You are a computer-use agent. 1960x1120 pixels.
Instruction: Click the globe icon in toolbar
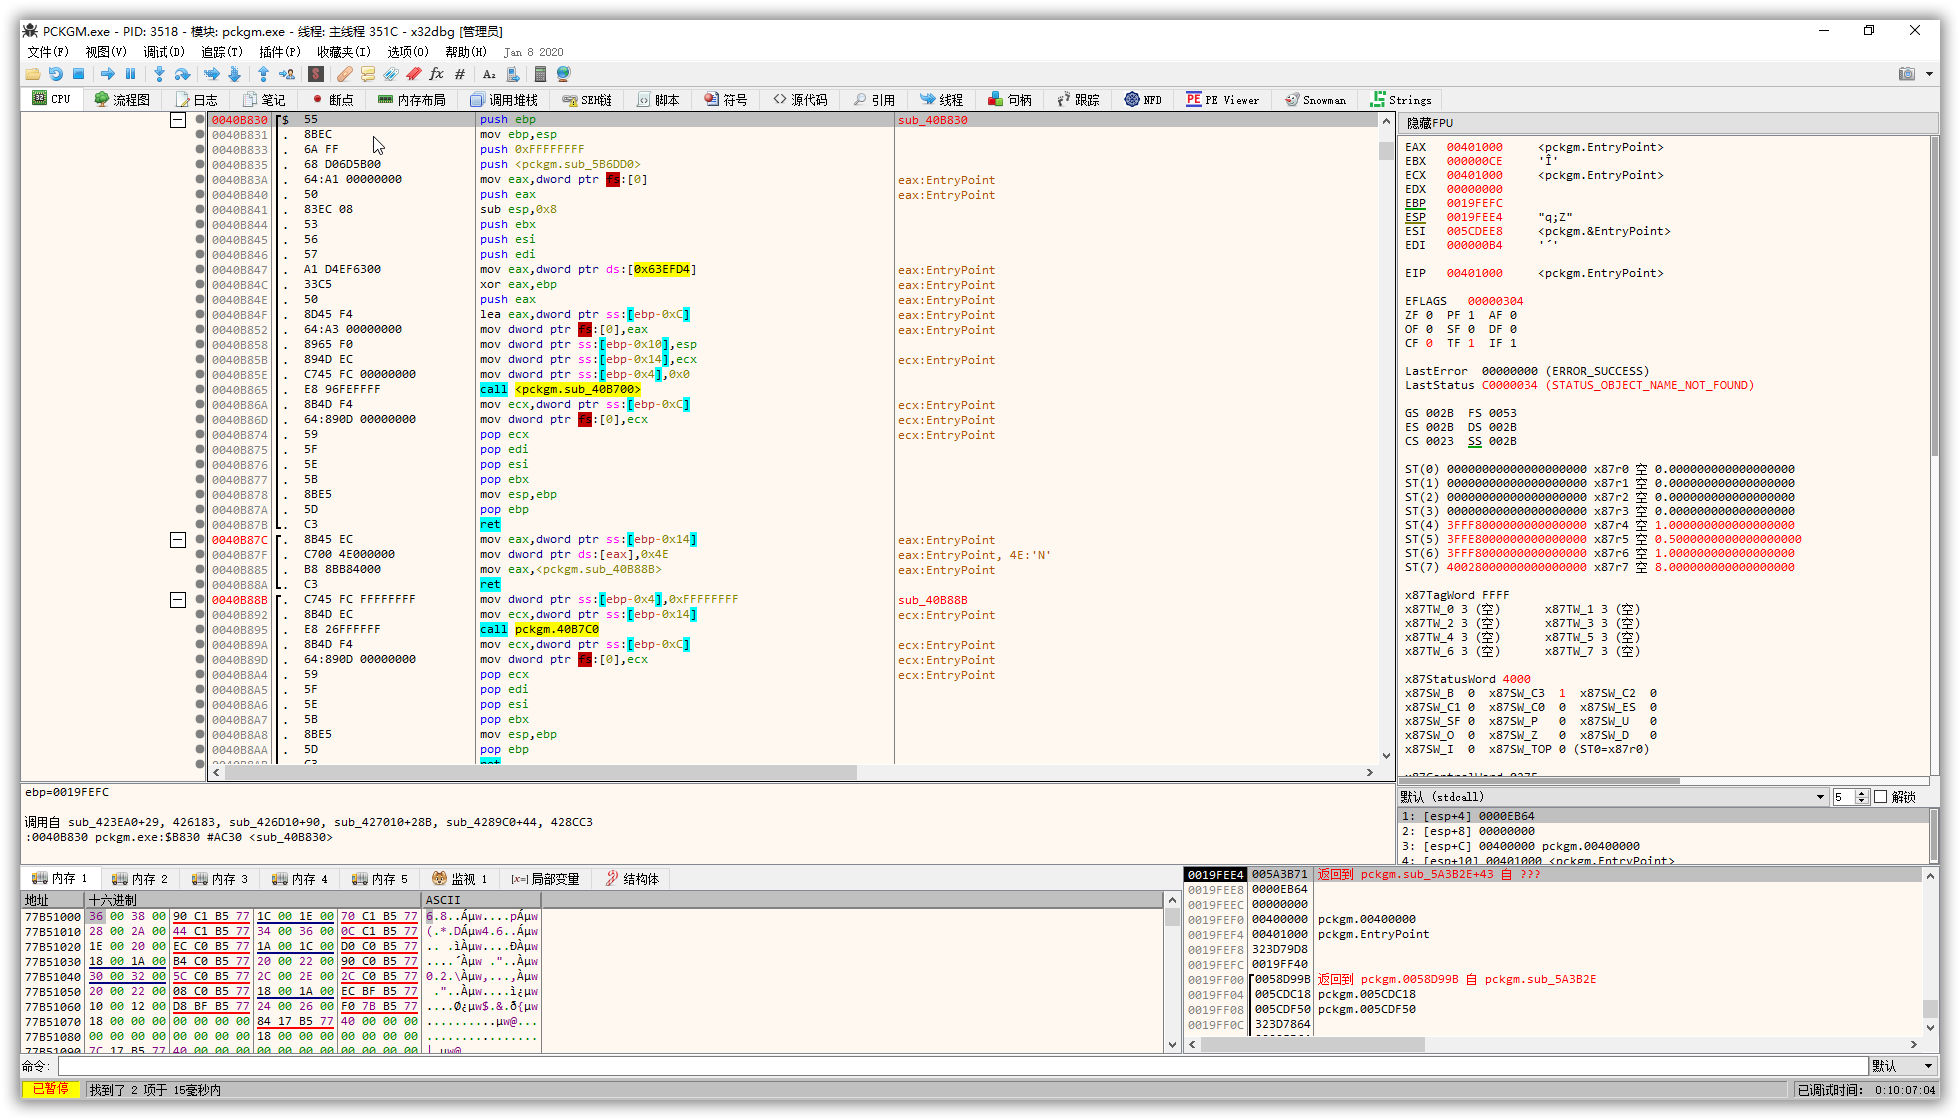[x=563, y=74]
